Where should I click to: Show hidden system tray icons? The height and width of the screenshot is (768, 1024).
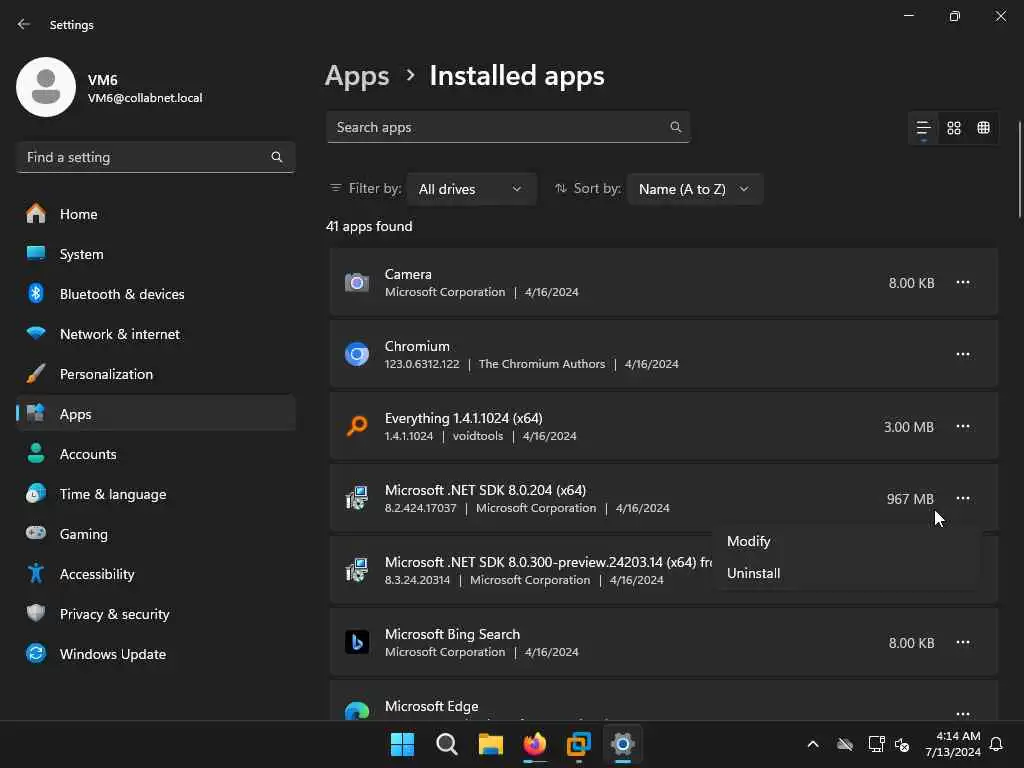813,744
